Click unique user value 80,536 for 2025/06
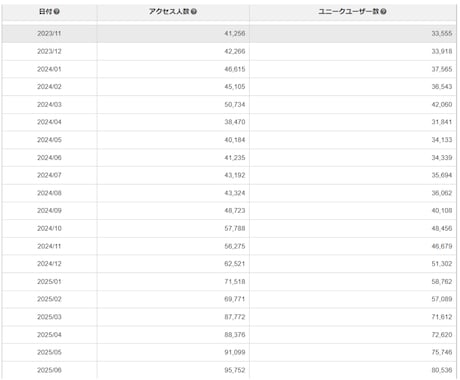Image resolution: width=460 pixels, height=380 pixels. [442, 370]
